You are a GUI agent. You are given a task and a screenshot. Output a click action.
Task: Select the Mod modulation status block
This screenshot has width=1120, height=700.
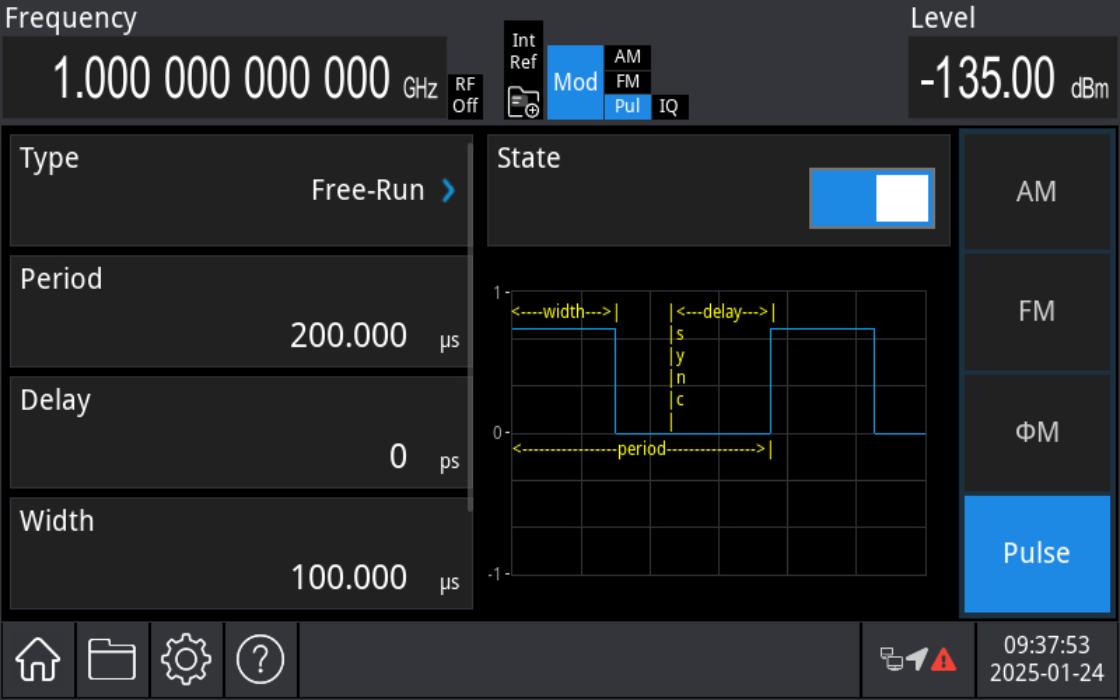click(x=576, y=80)
